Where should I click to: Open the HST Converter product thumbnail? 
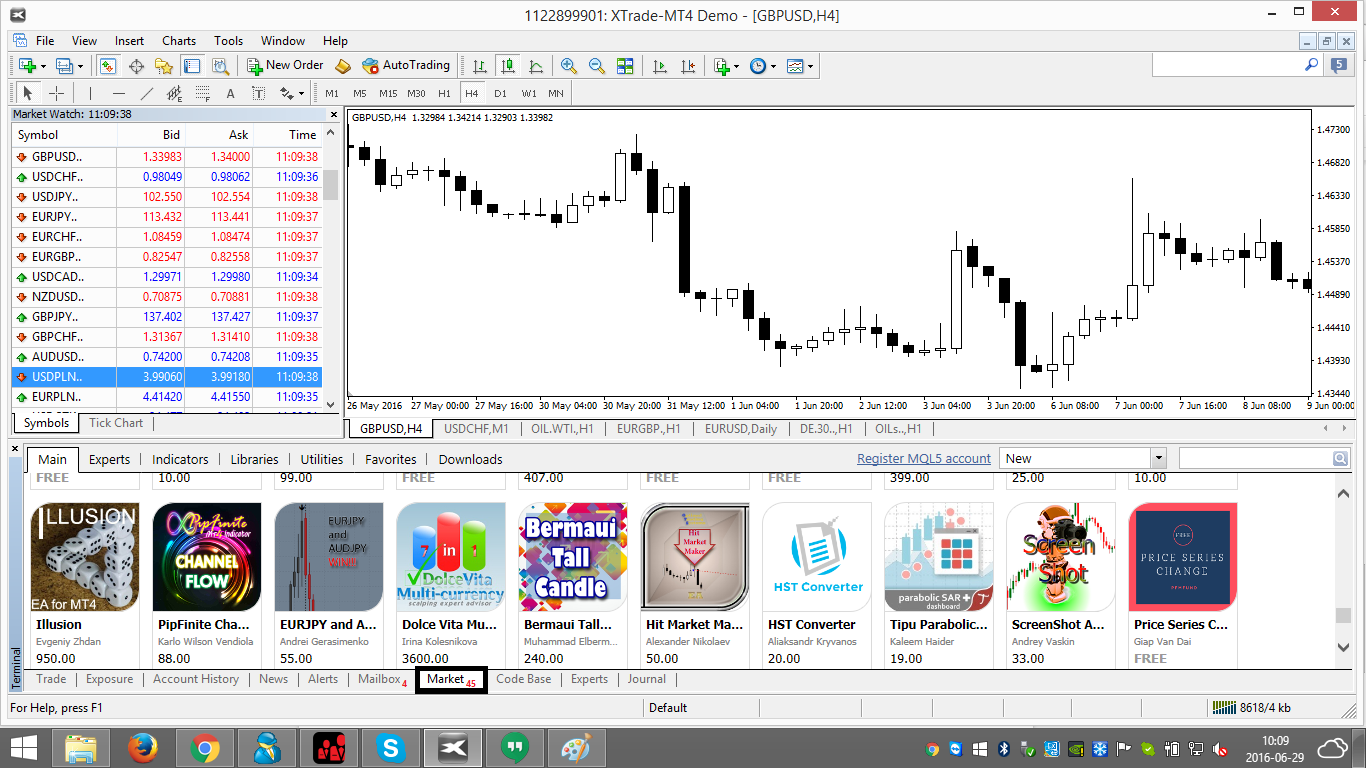(817, 557)
